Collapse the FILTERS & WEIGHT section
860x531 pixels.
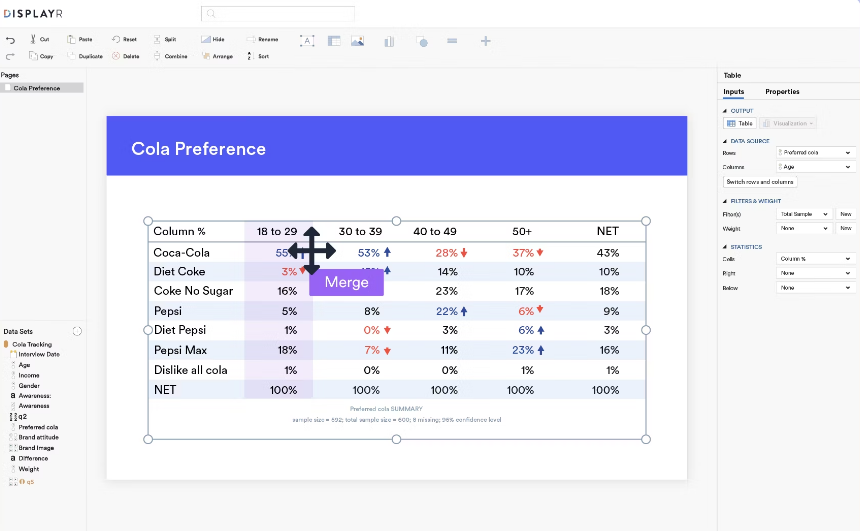click(725, 201)
